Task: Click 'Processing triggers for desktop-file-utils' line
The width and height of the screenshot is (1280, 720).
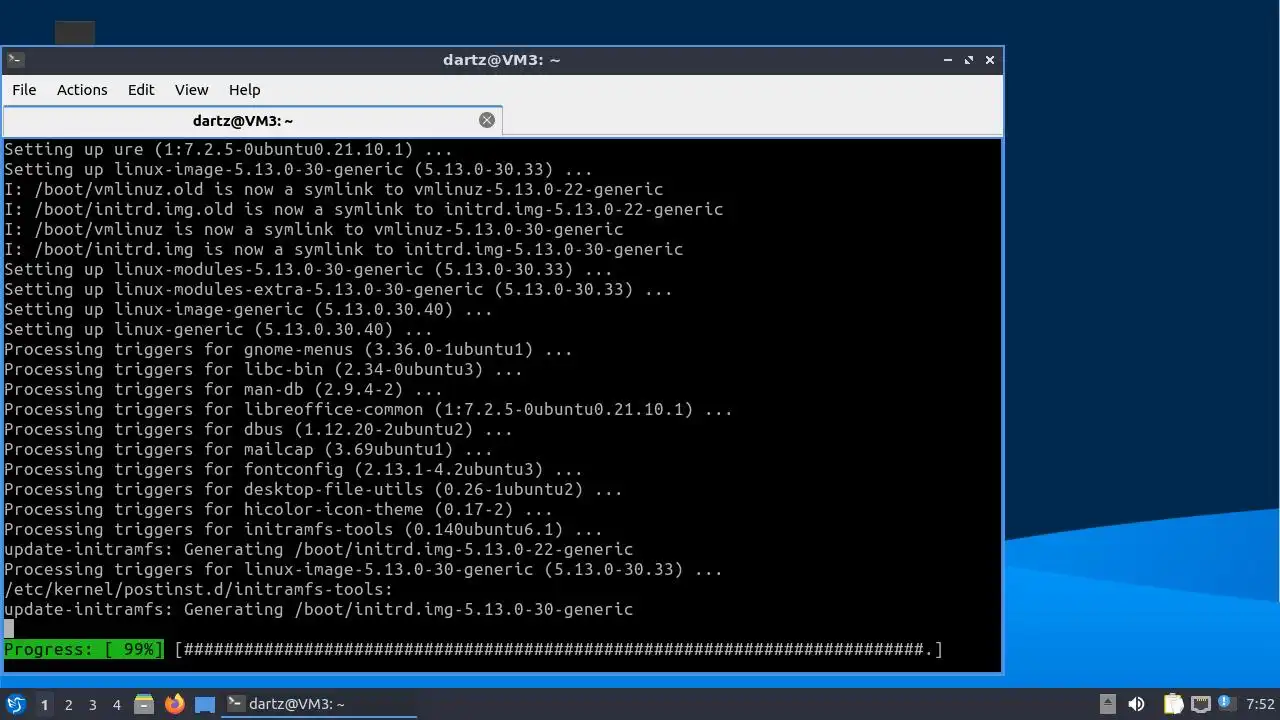Action: click(x=313, y=490)
